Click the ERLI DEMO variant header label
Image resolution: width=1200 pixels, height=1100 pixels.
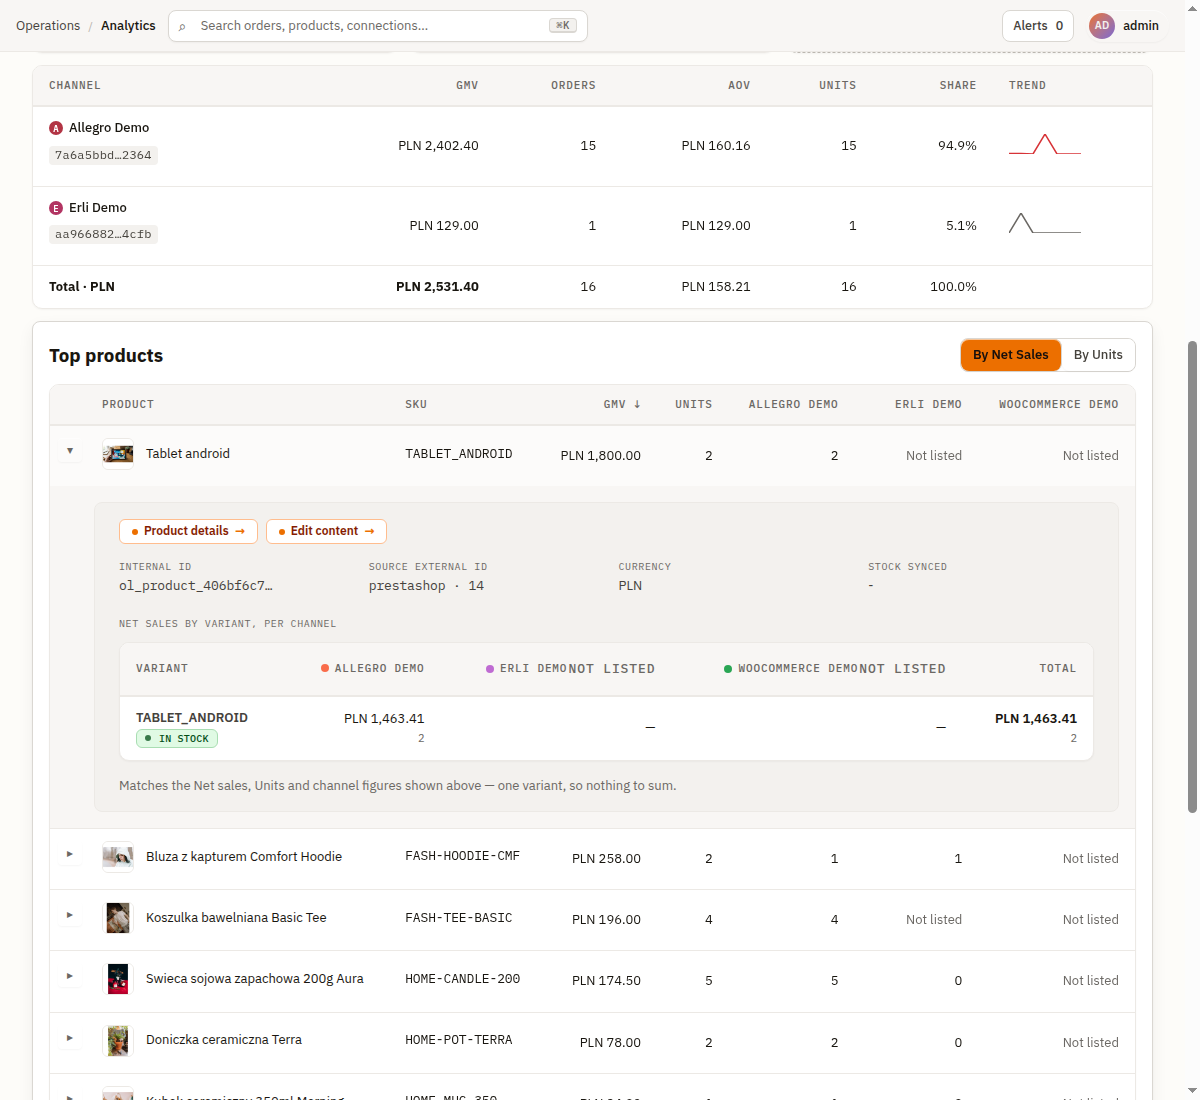point(533,668)
